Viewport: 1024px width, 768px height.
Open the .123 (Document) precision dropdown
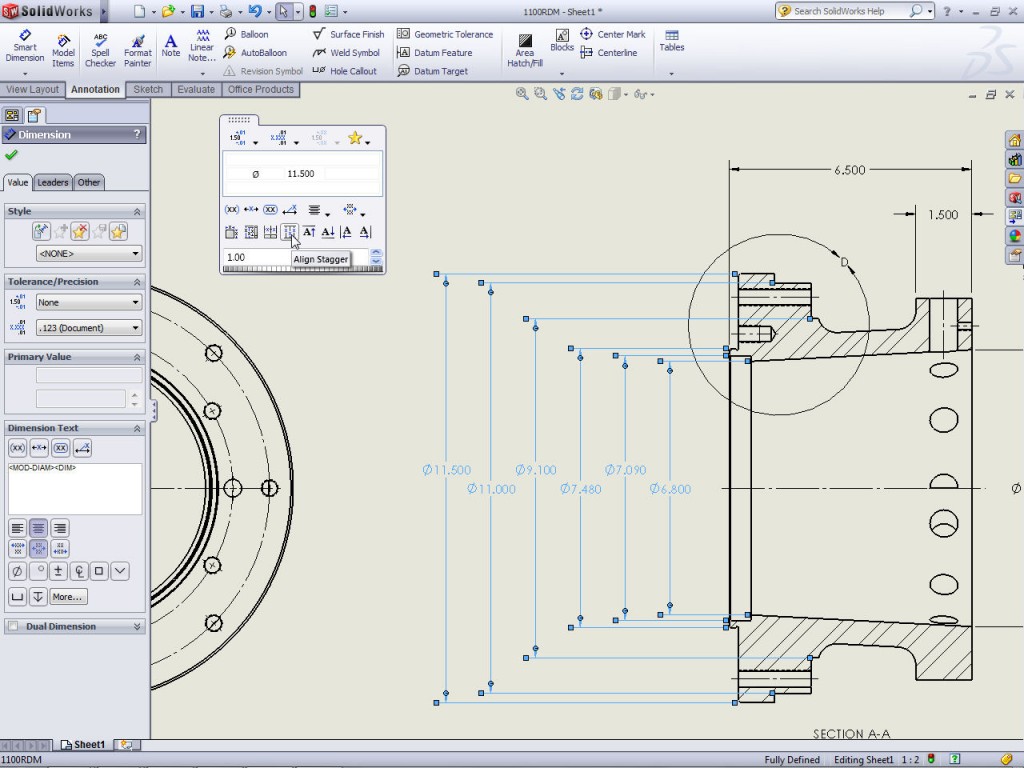87,327
